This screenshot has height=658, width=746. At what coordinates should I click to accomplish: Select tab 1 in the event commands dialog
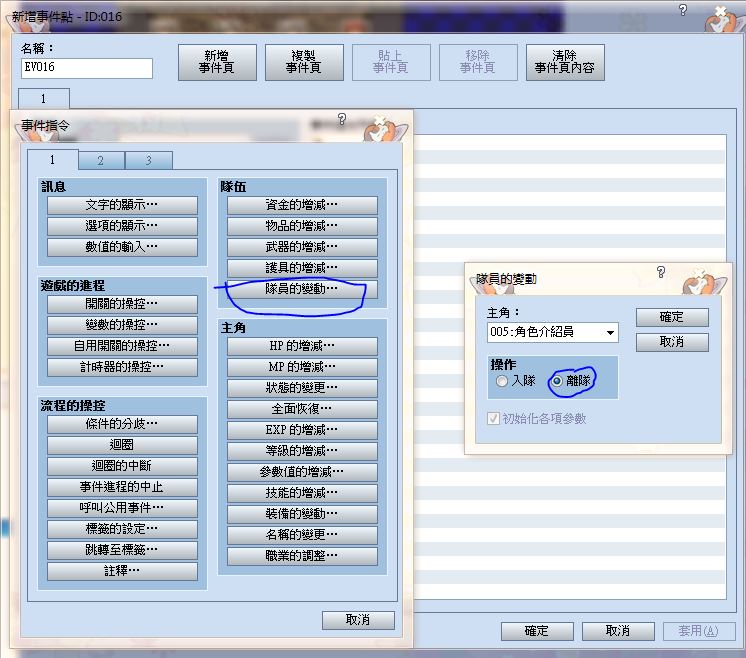pos(52,160)
